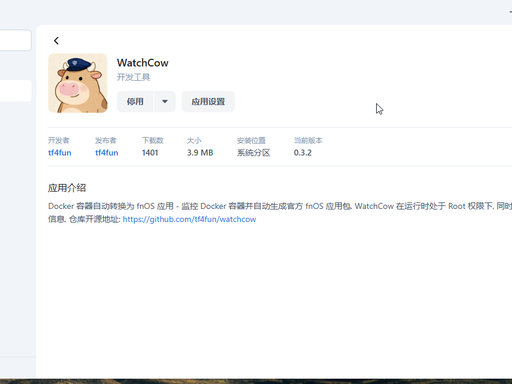Open the github.com/tf4fun/watchcow repository link

click(x=189, y=219)
